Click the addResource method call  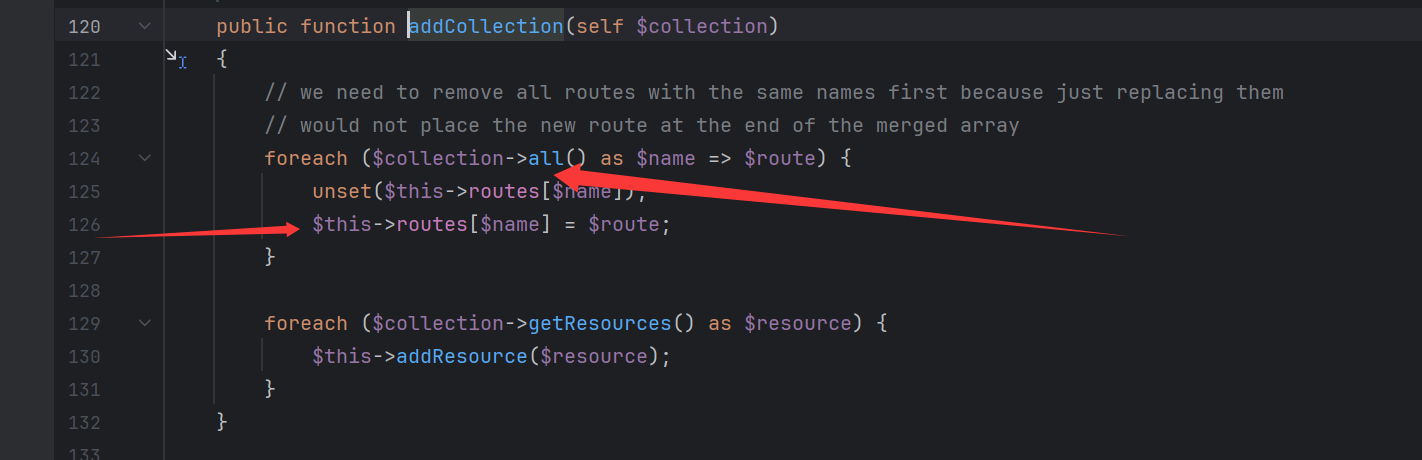[461, 356]
